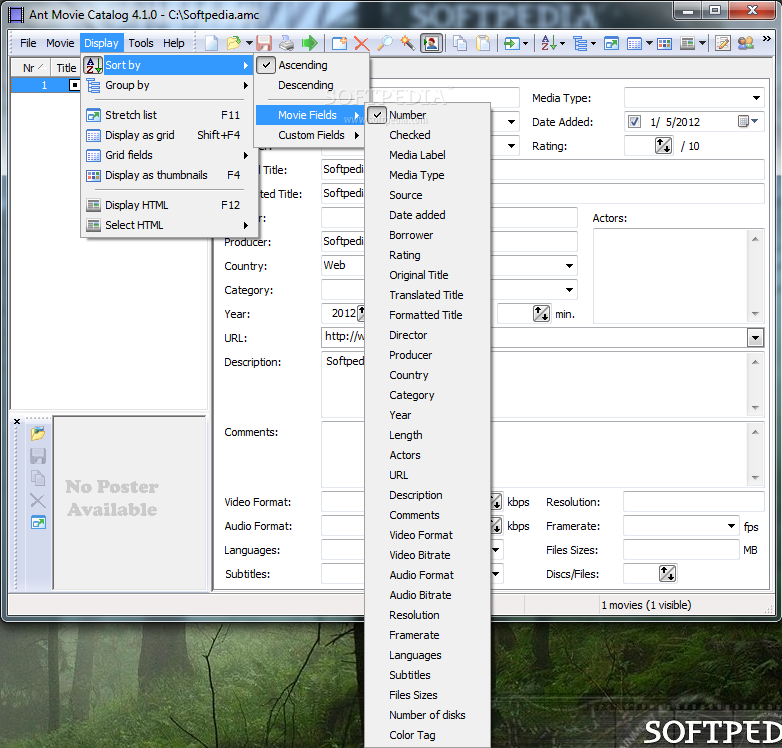Click the Display HTML toolbar icon
The width and height of the screenshot is (782, 748).
tap(688, 43)
